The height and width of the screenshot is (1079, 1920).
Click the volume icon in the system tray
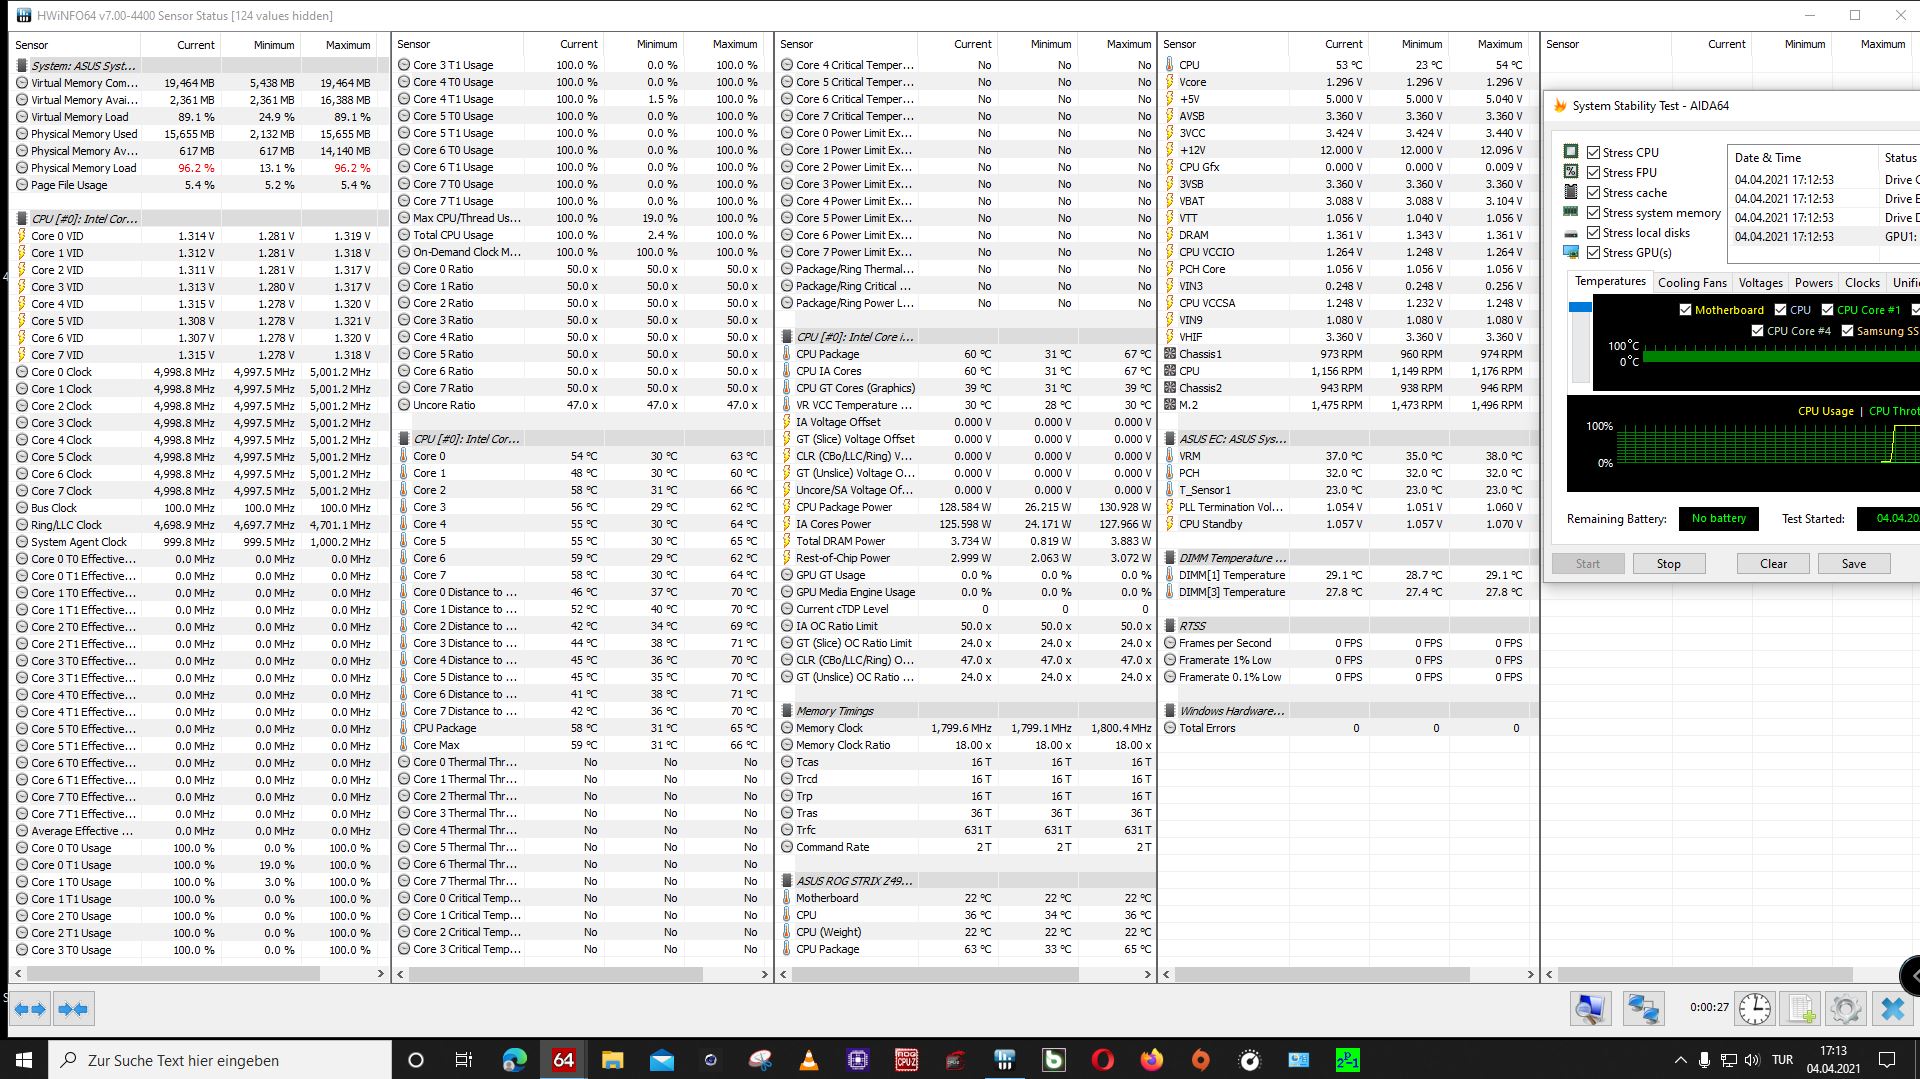click(x=1751, y=1060)
